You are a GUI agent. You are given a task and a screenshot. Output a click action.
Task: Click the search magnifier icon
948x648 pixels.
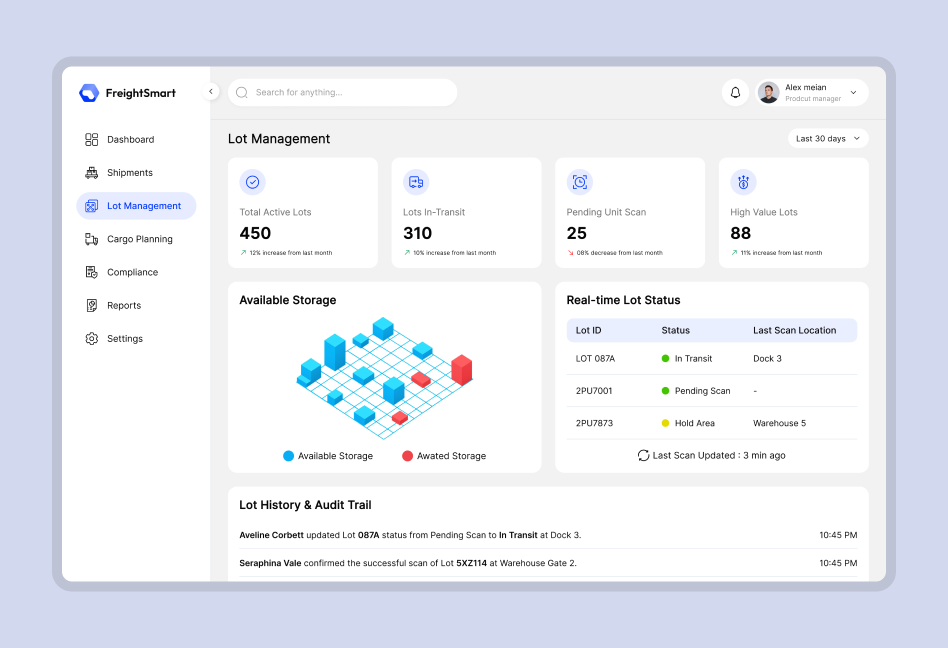pos(242,93)
